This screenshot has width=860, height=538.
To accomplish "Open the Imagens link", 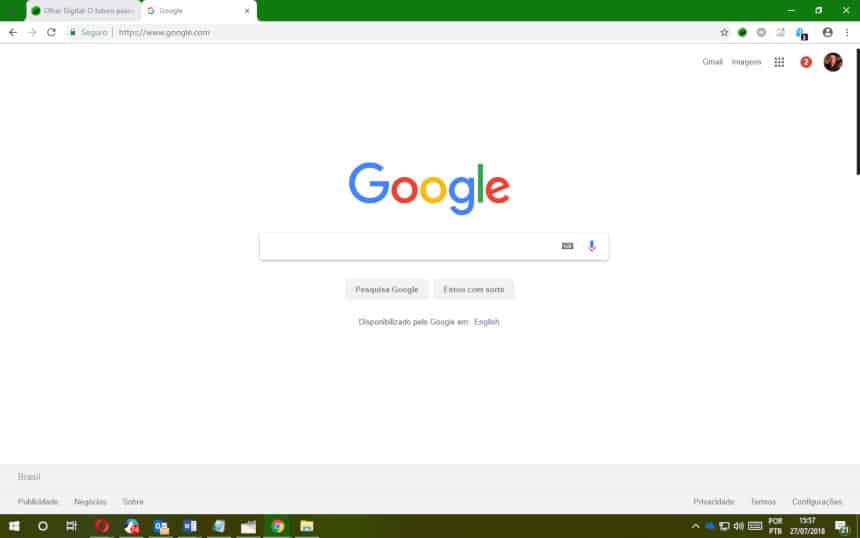I will click(746, 62).
